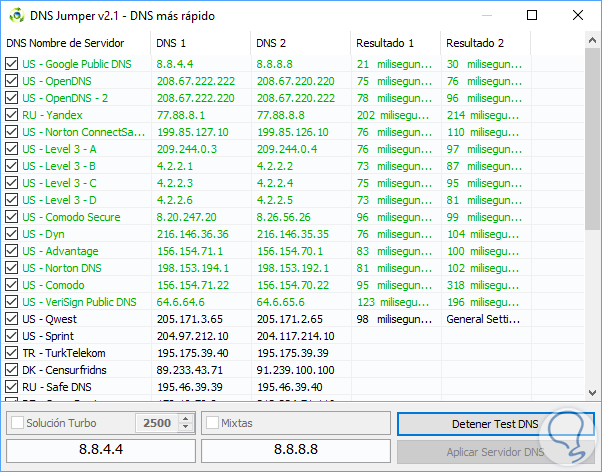
Task: Click the 21 milisegundos result for Google
Action: click(394, 64)
